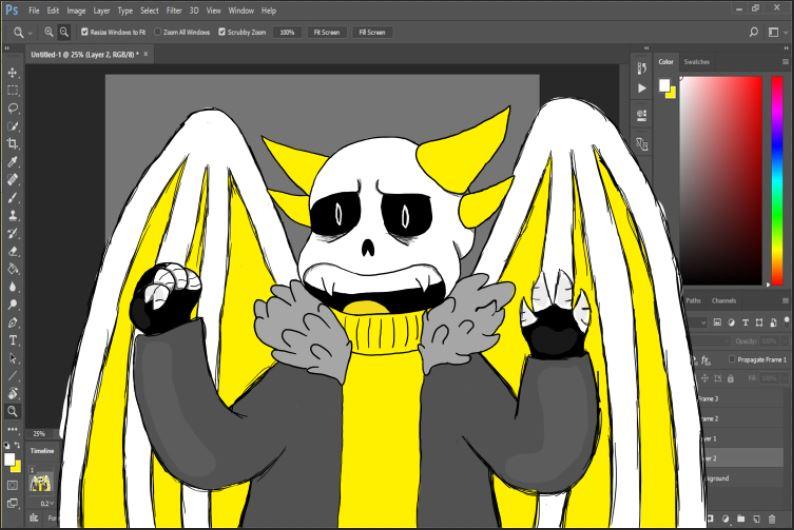Select the Rectangular Marquee tool
Viewport: 794px width, 530px height.
[13, 91]
